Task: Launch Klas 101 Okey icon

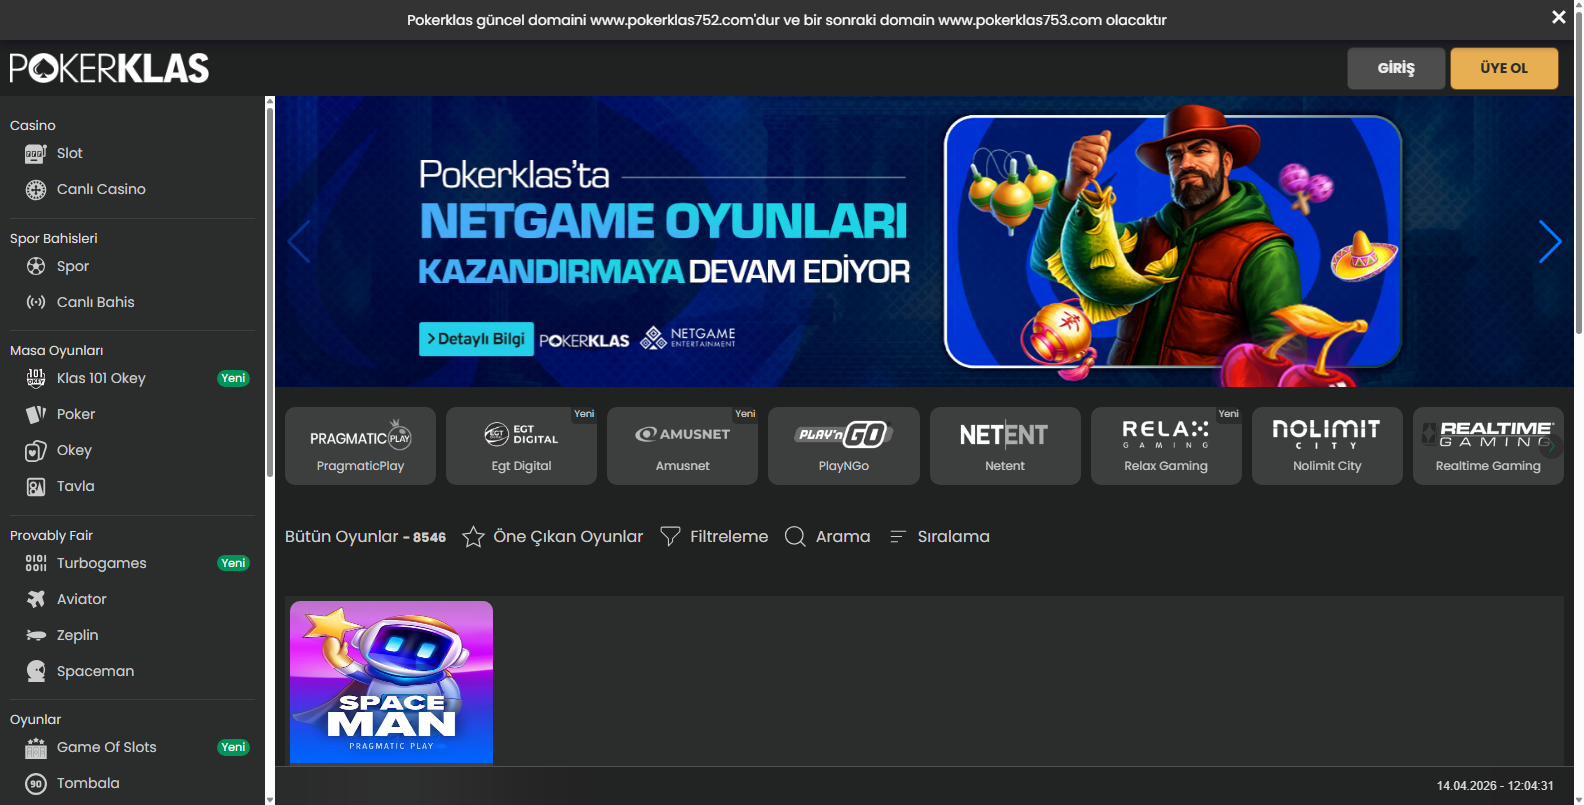Action: point(36,378)
